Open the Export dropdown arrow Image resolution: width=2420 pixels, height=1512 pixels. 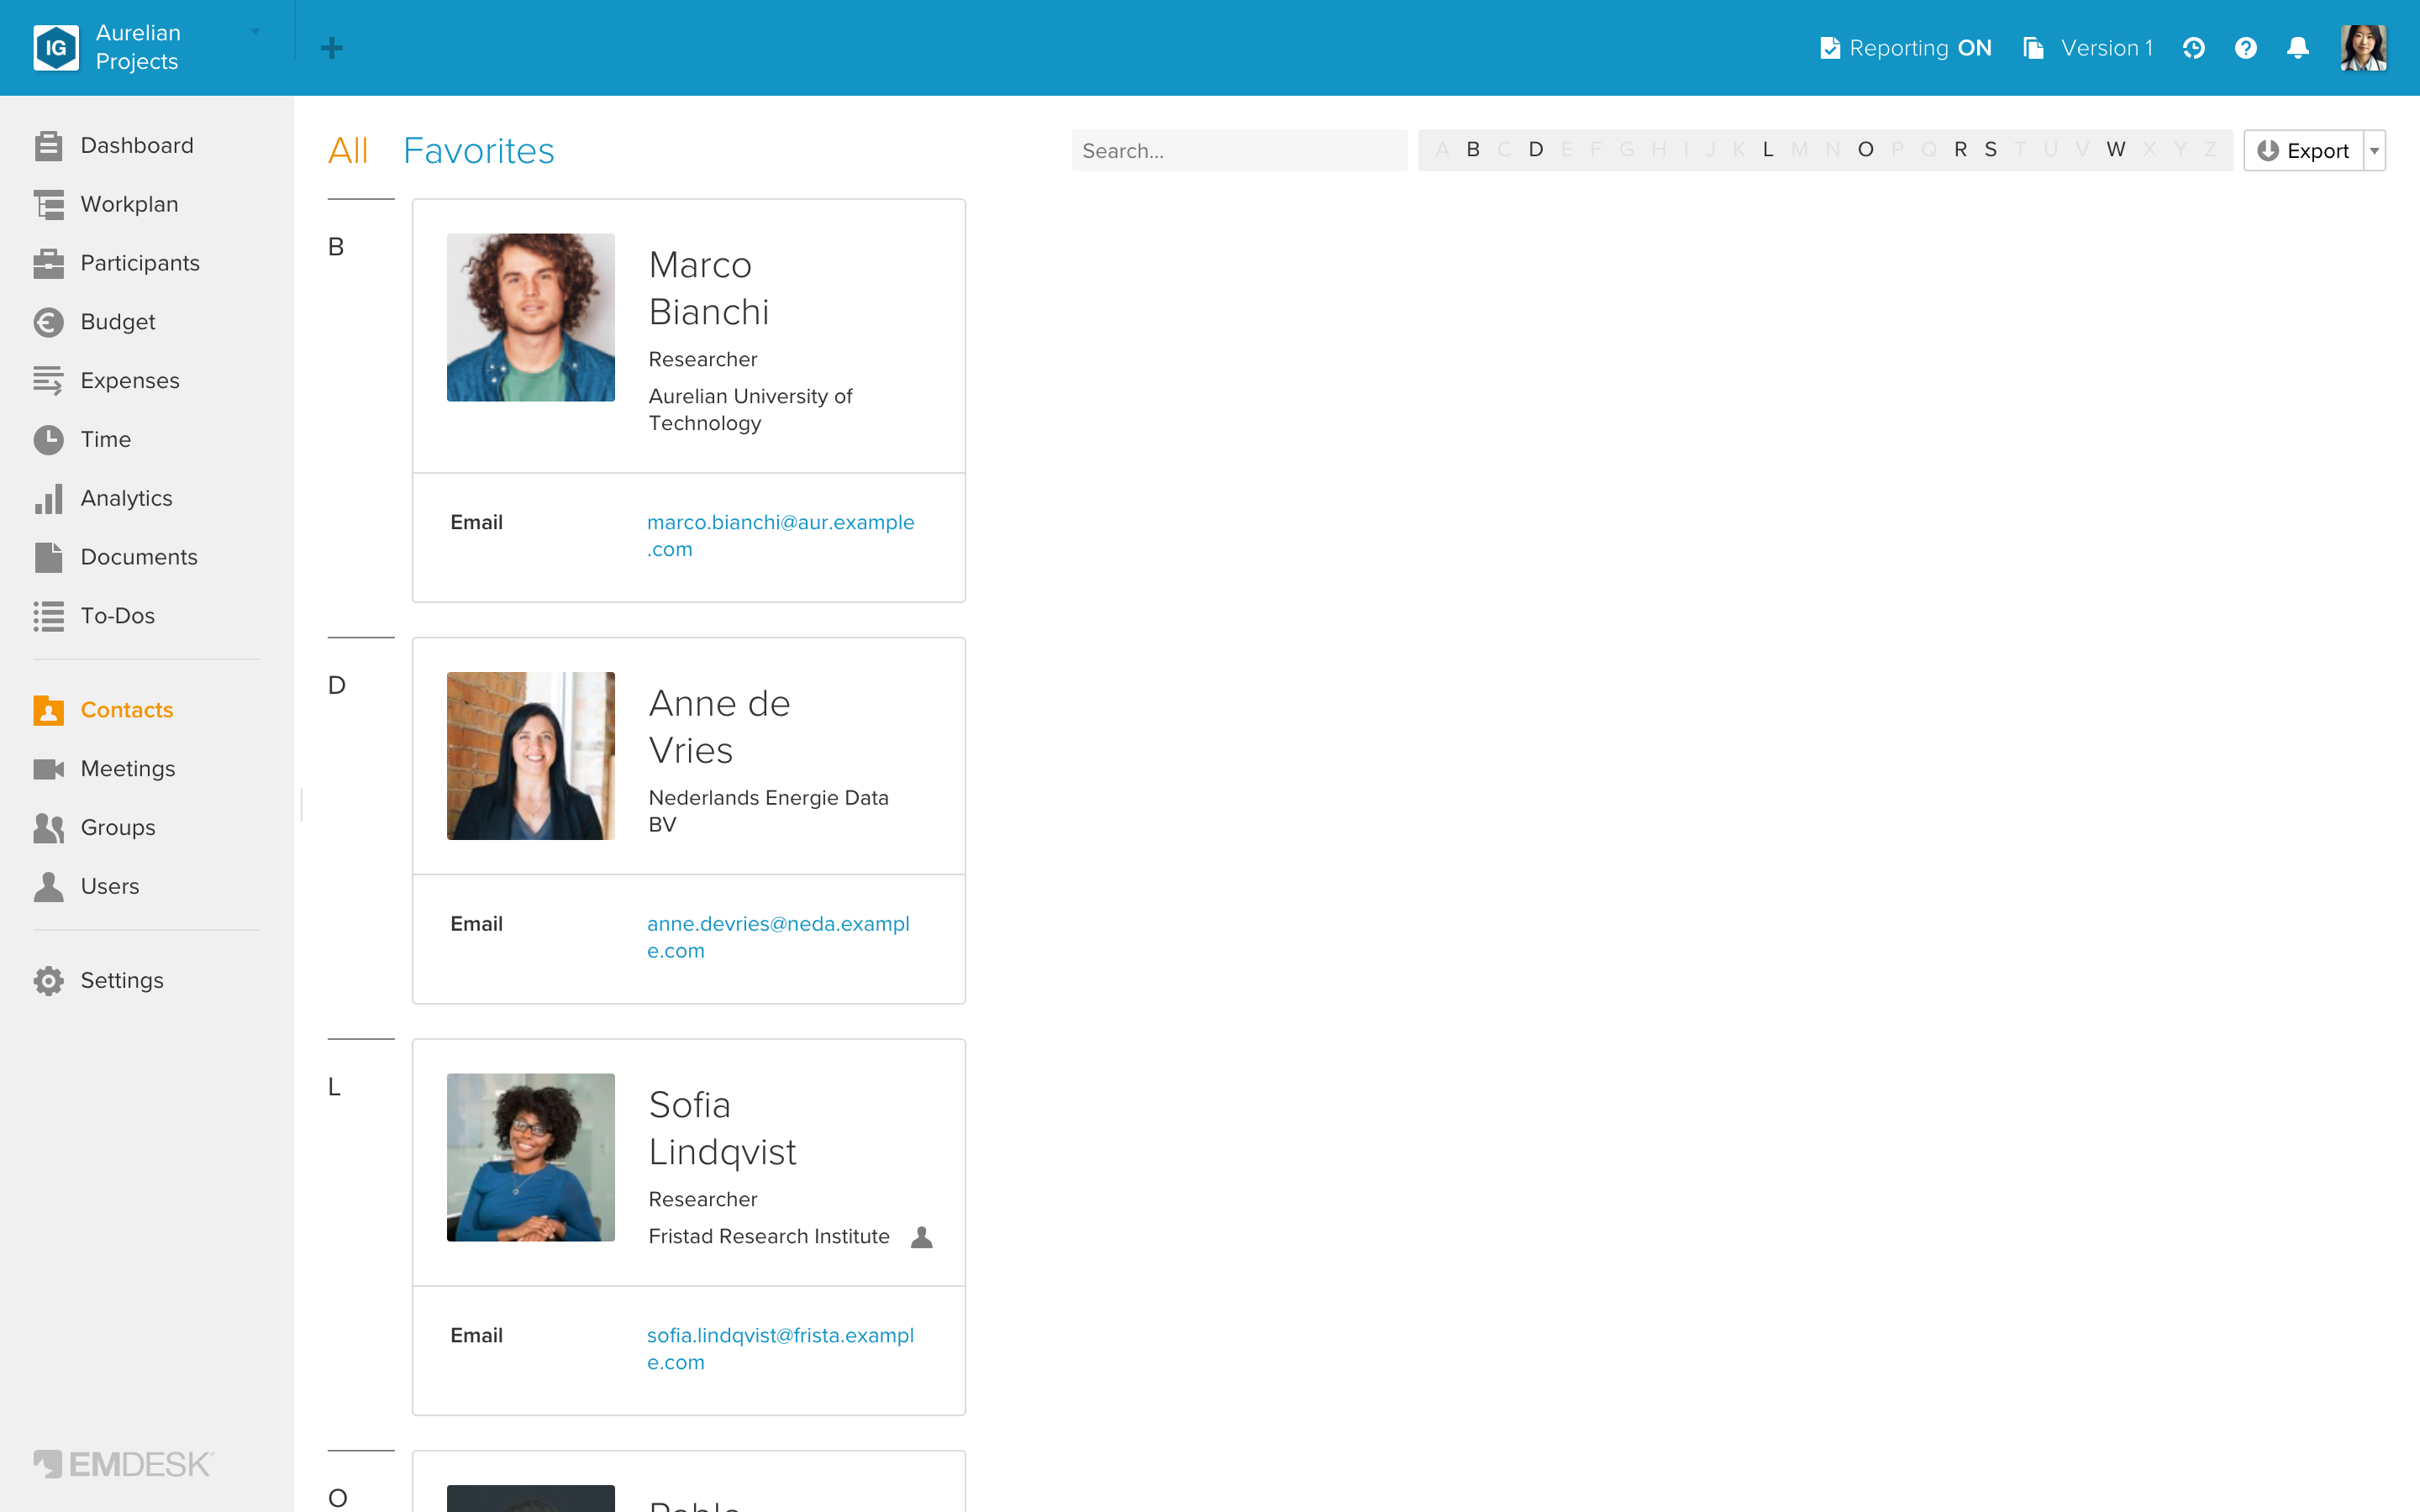point(2374,151)
